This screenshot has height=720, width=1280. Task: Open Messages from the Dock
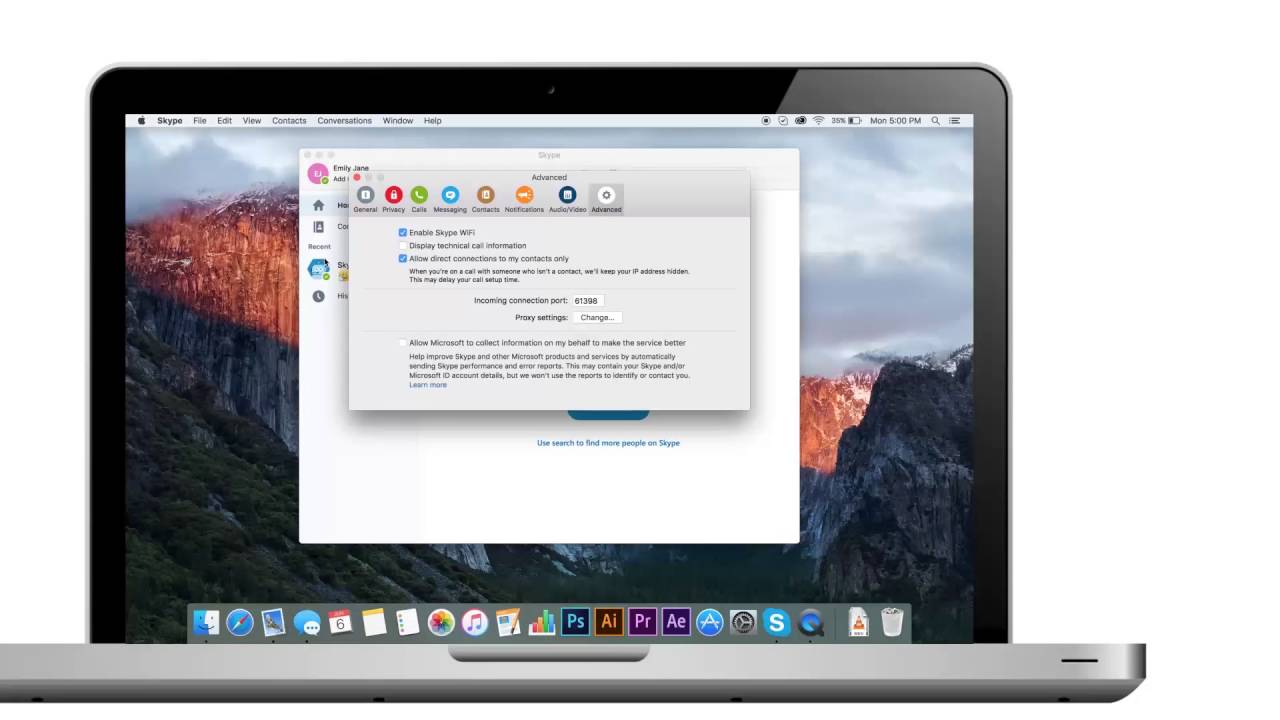pyautogui.click(x=307, y=622)
